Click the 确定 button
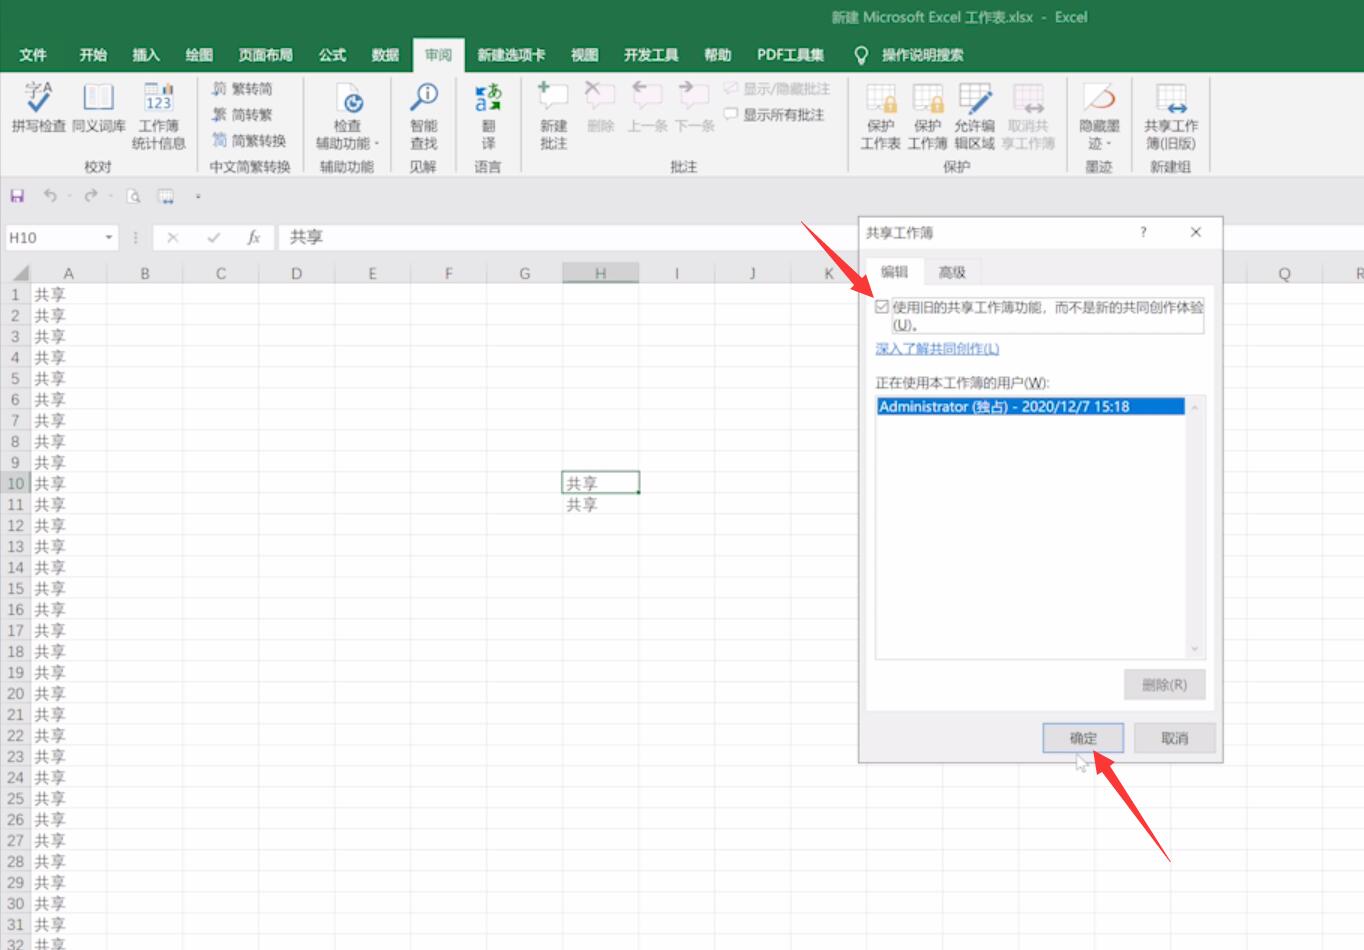This screenshot has height=950, width=1364. coord(1083,738)
